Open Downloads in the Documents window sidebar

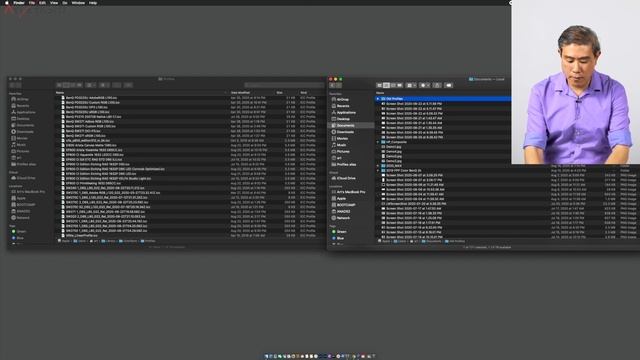click(343, 132)
